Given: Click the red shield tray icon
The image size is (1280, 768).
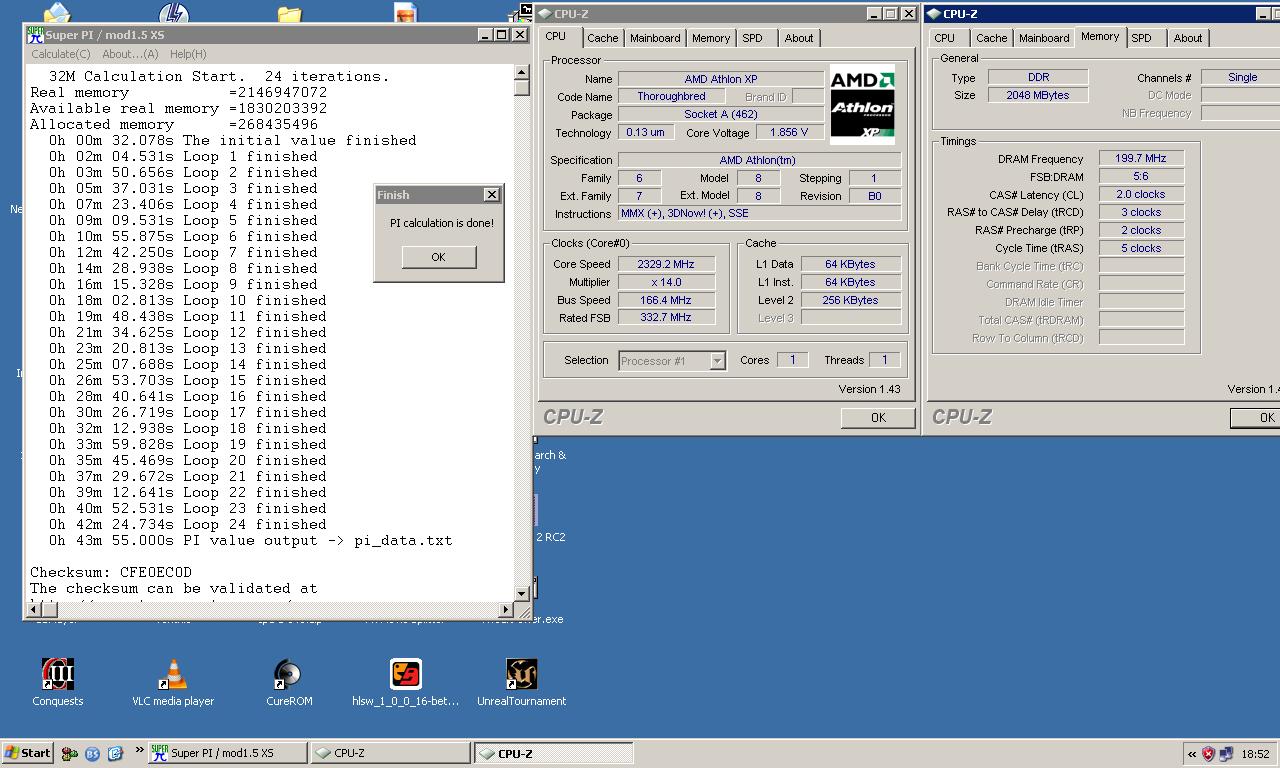Looking at the screenshot, I should pos(1208,754).
